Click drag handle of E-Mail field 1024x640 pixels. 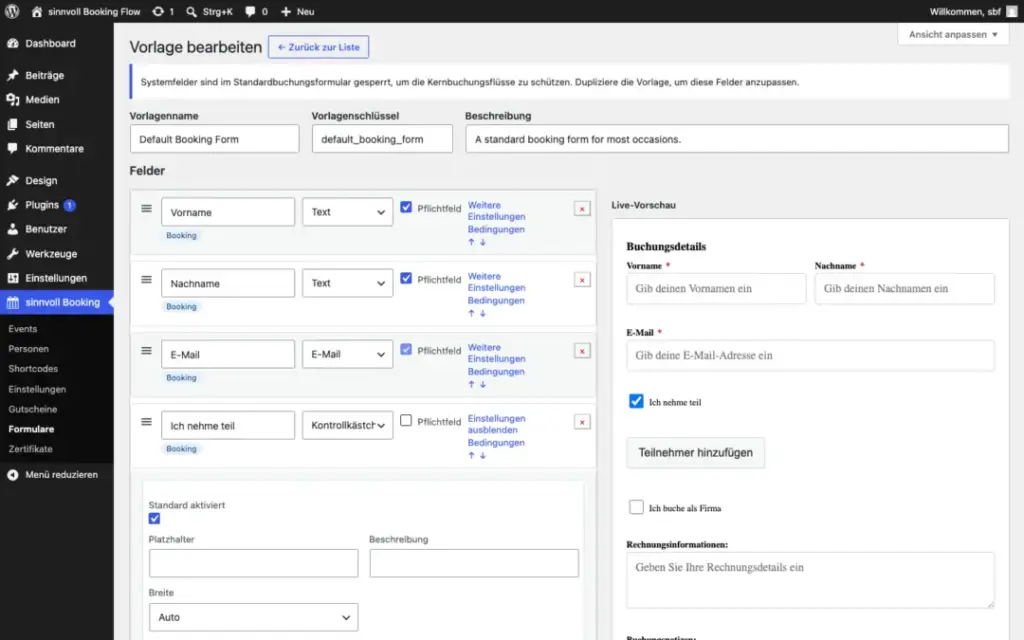pyautogui.click(x=146, y=351)
